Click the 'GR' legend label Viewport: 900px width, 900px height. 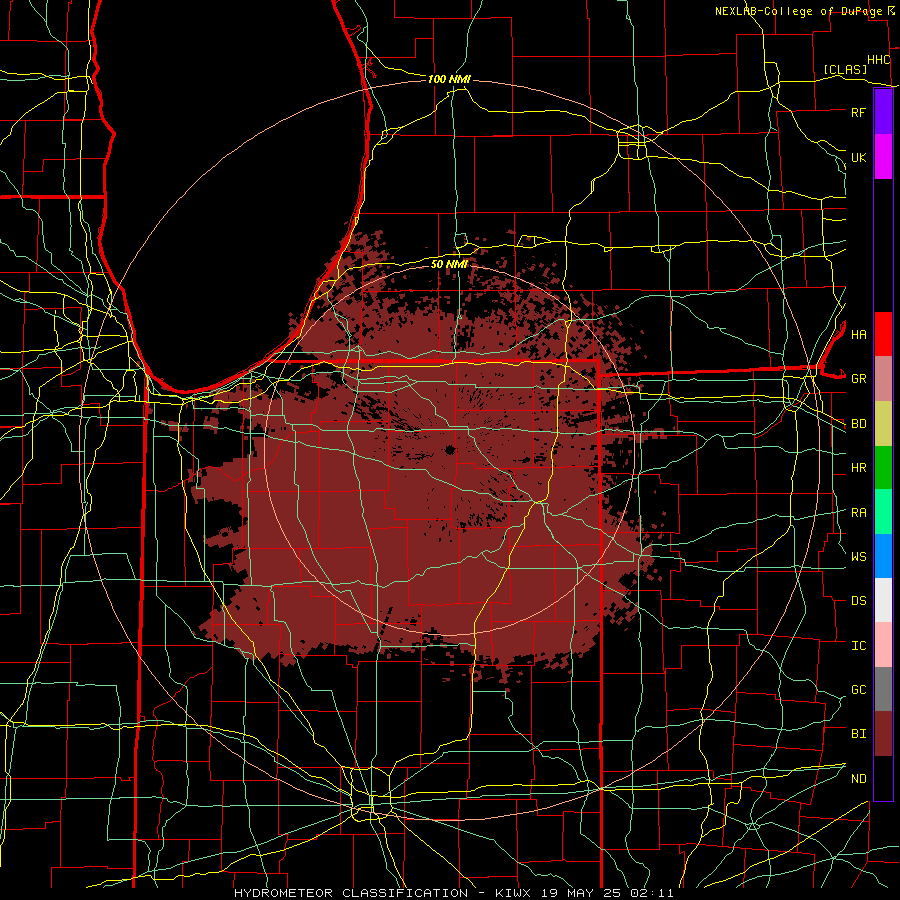[858, 379]
